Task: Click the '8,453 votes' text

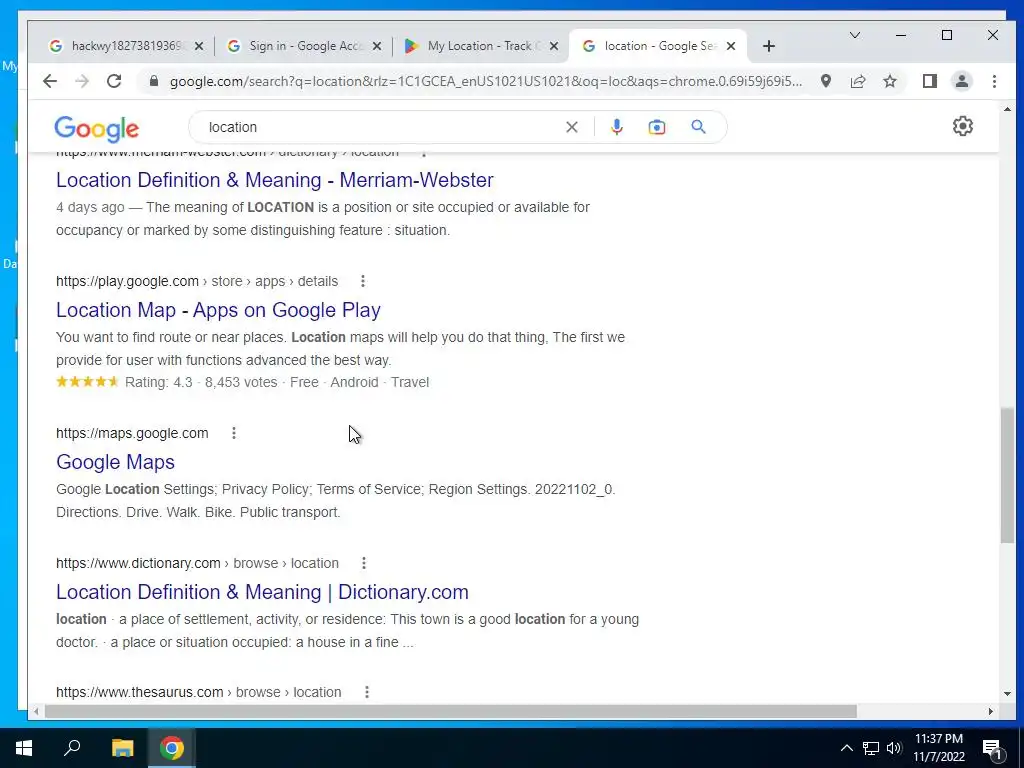Action: pyautogui.click(x=241, y=383)
